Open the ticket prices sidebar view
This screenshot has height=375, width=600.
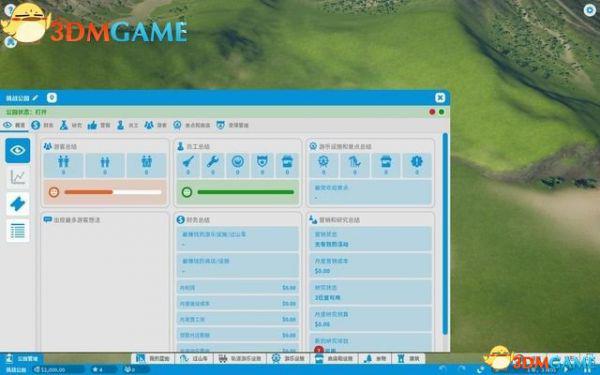[x=18, y=204]
